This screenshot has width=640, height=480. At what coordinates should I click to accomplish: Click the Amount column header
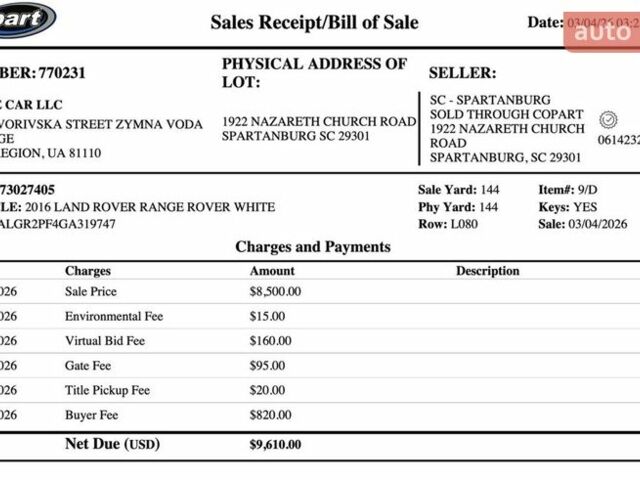(272, 271)
